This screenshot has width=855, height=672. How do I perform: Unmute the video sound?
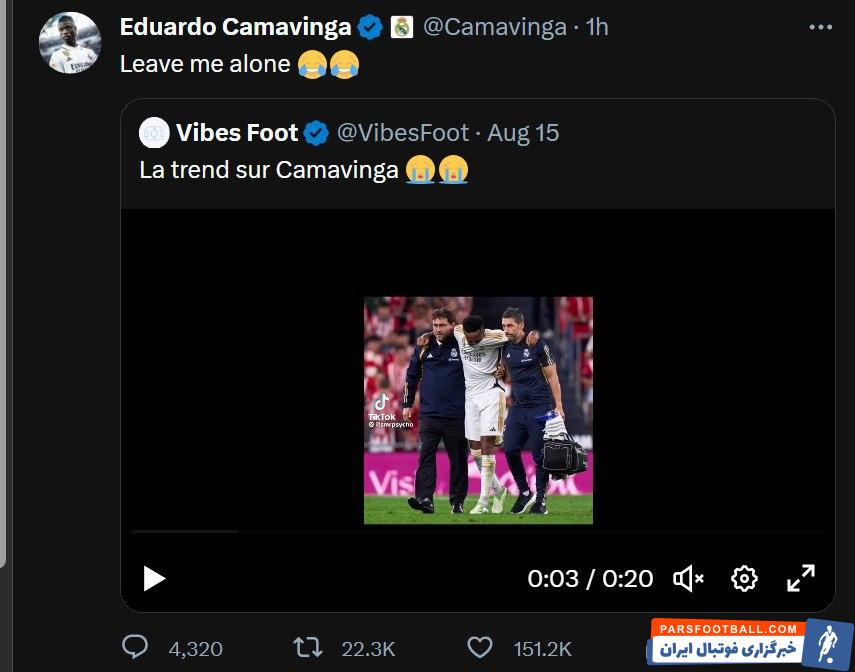point(688,578)
